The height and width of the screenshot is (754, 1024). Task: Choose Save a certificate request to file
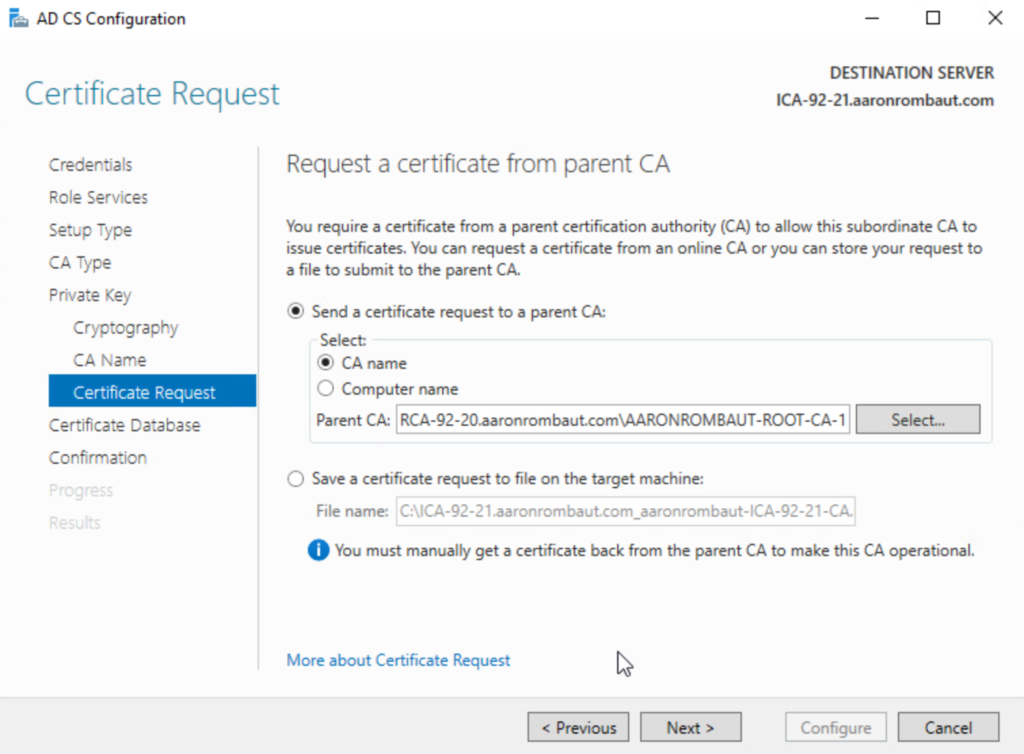(x=295, y=479)
